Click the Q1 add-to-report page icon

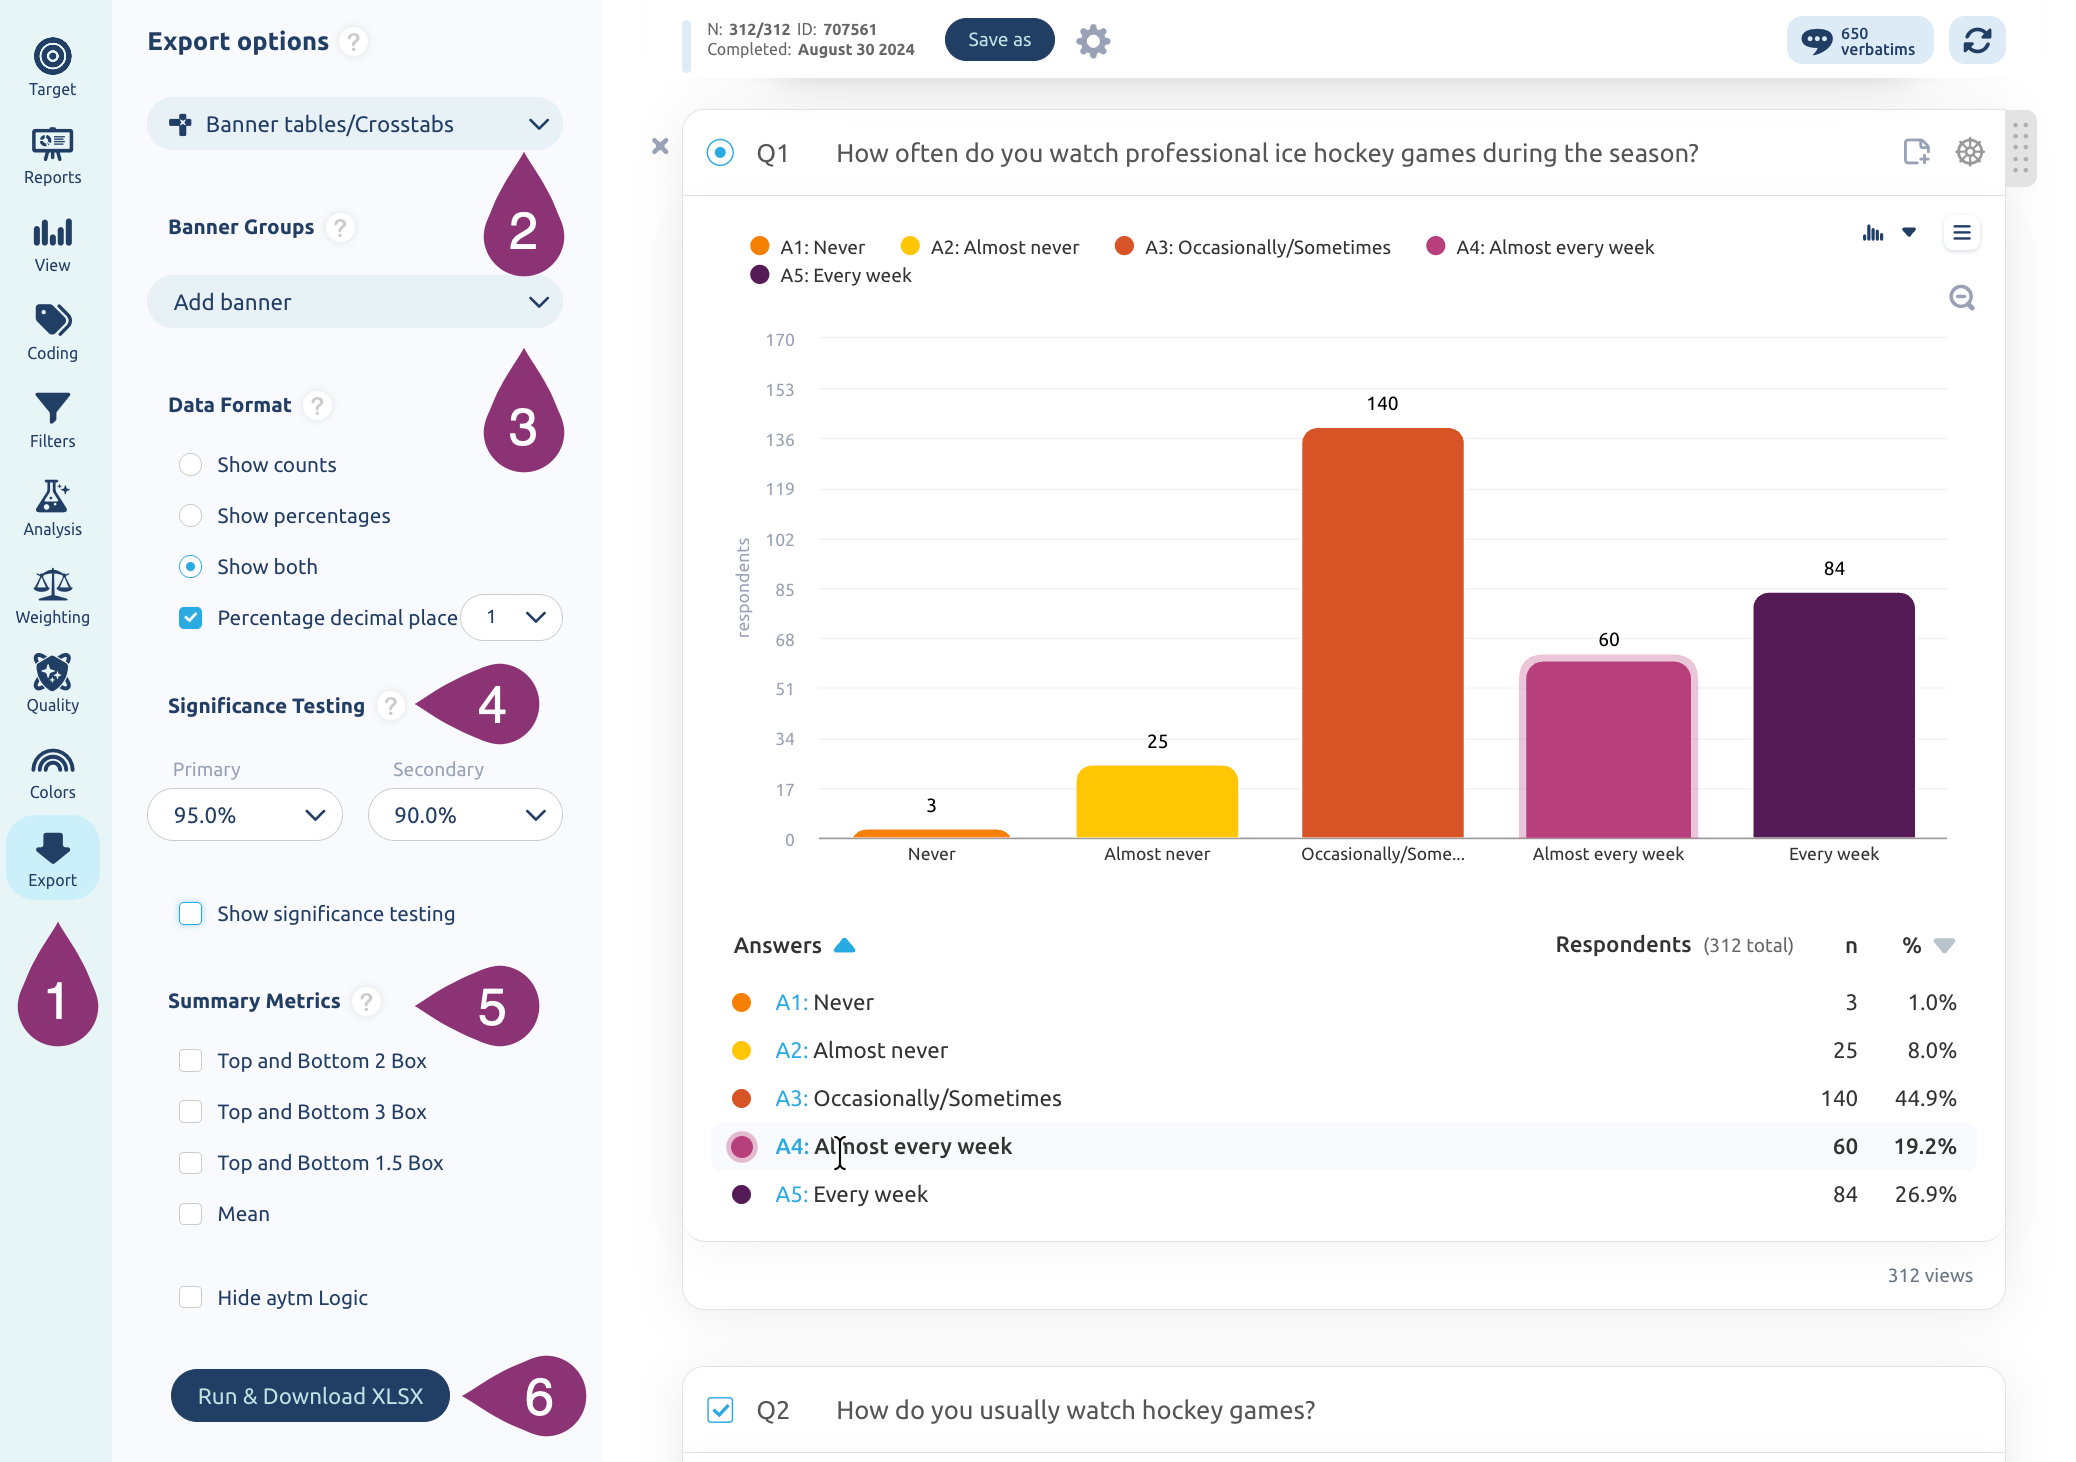[1915, 152]
